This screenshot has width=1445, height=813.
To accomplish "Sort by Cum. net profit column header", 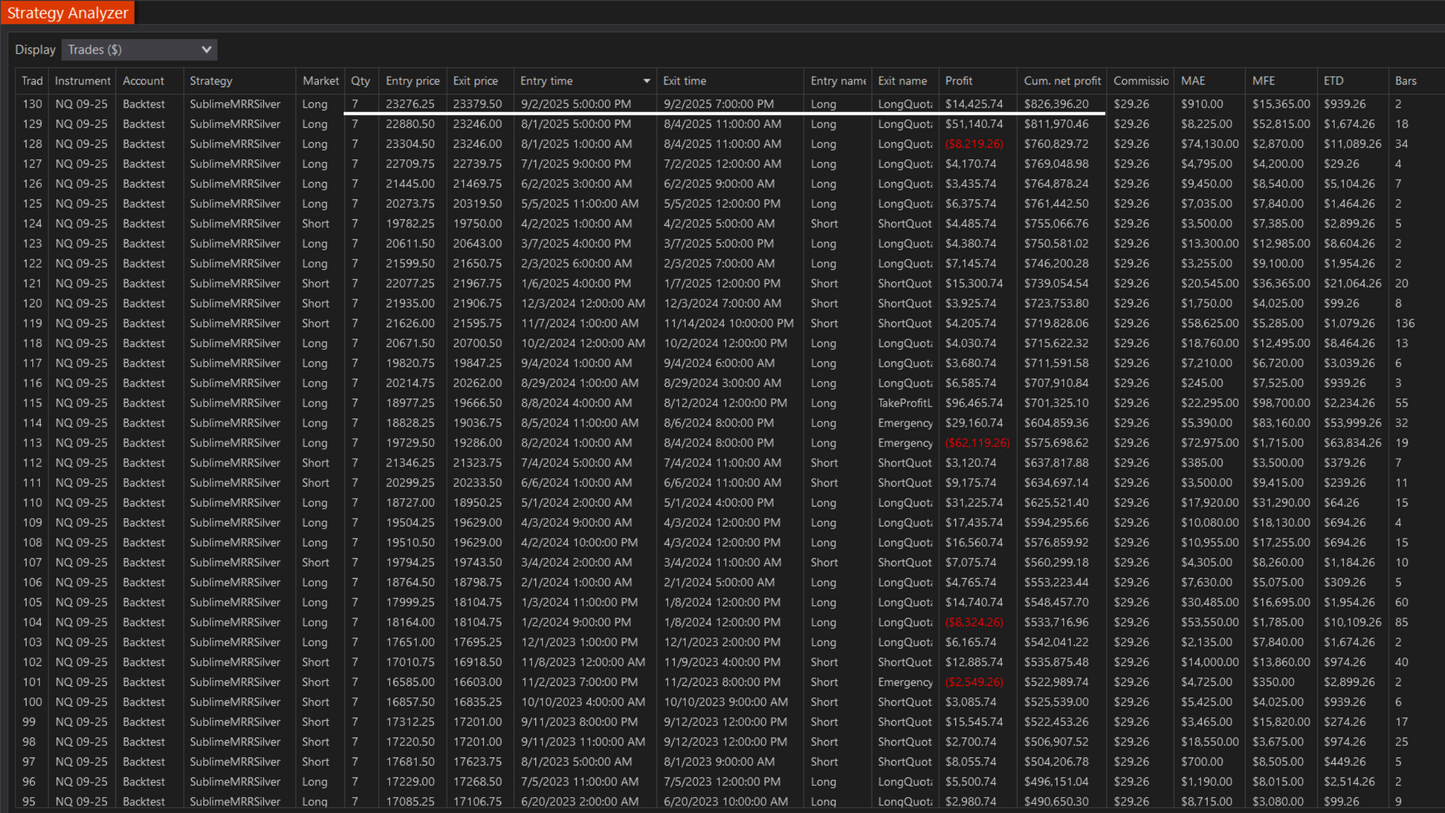I will coord(1061,81).
